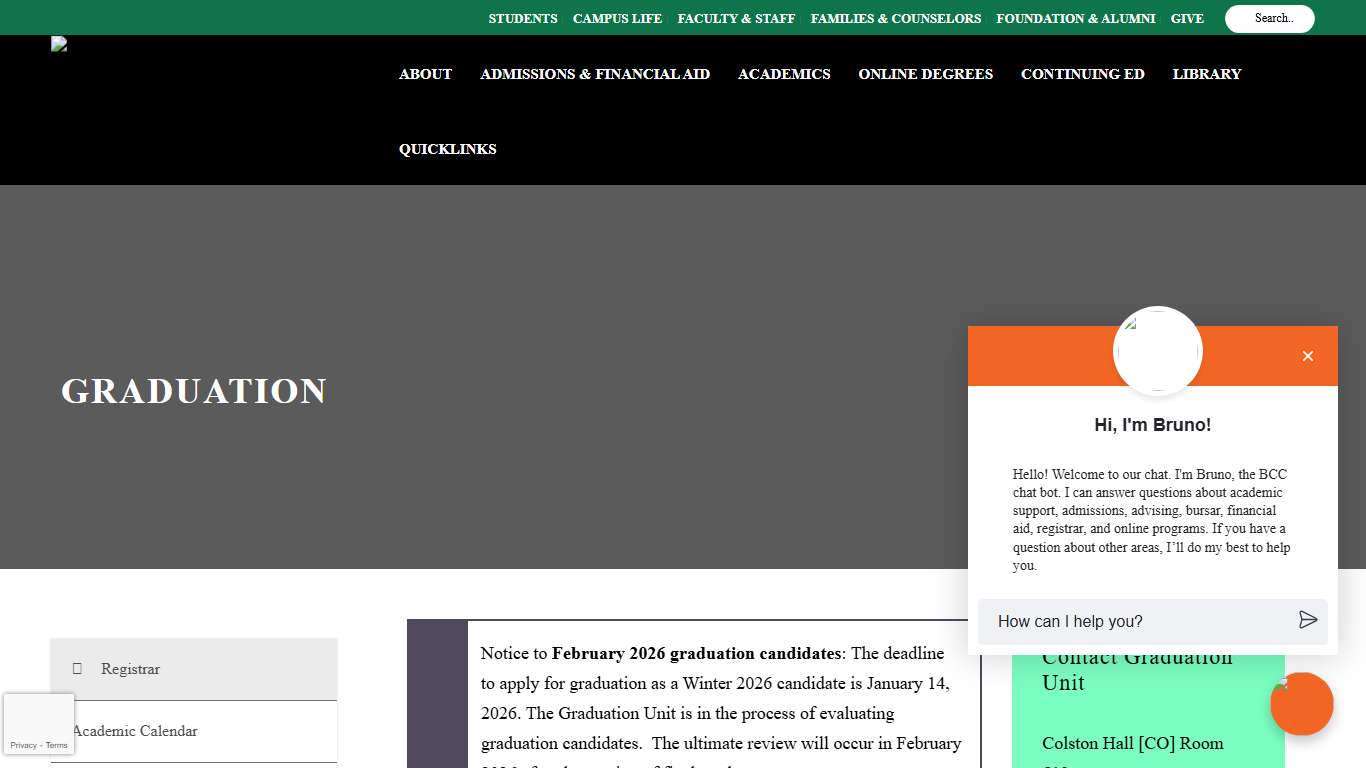Click the Search field in the header
This screenshot has width=1366, height=768.
[x=1269, y=18]
